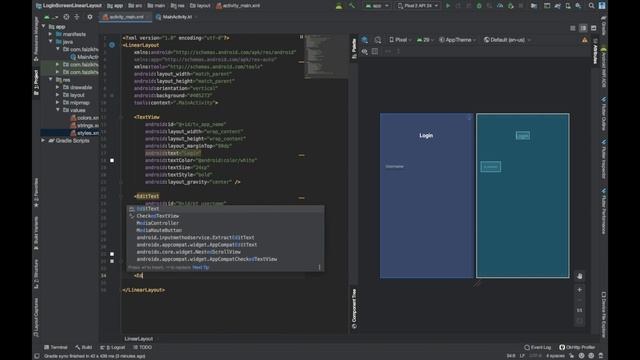Click the Select Opened File target icon
The height and width of the screenshot is (360, 640).
(66, 17)
